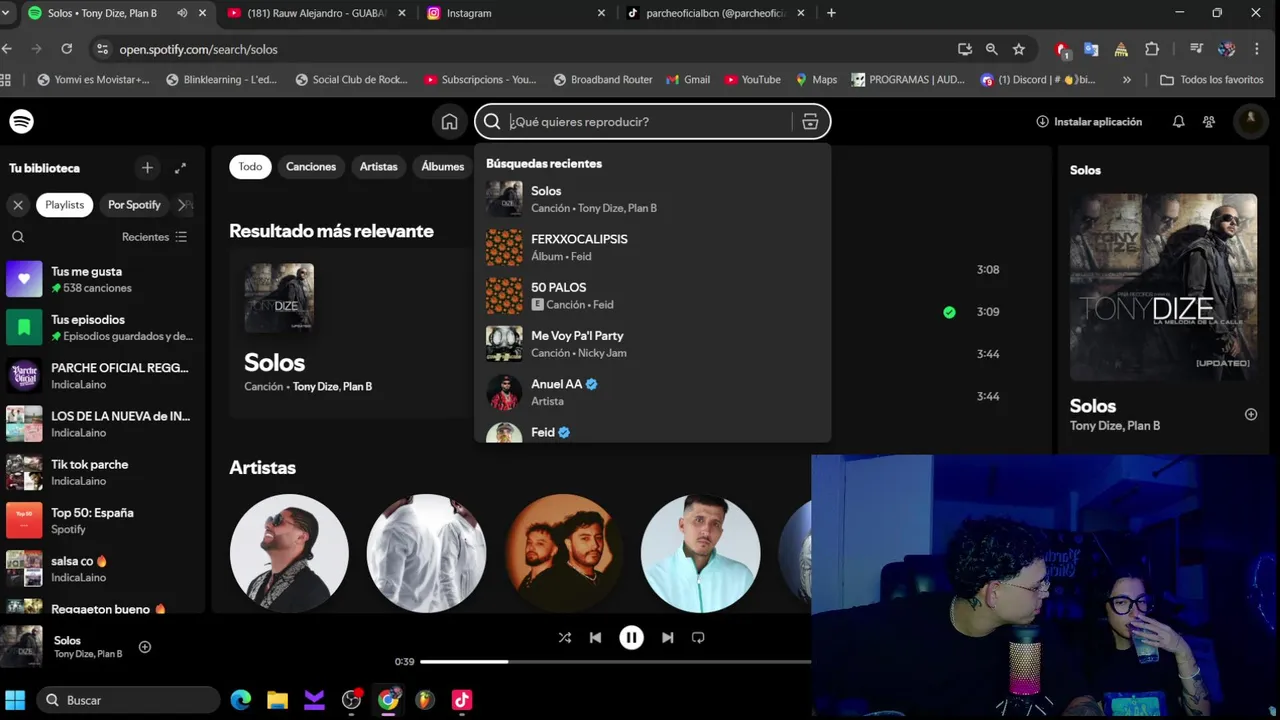Screen dimensions: 1280x720
Task: Open the user profile avatar
Action: [x=1250, y=121]
